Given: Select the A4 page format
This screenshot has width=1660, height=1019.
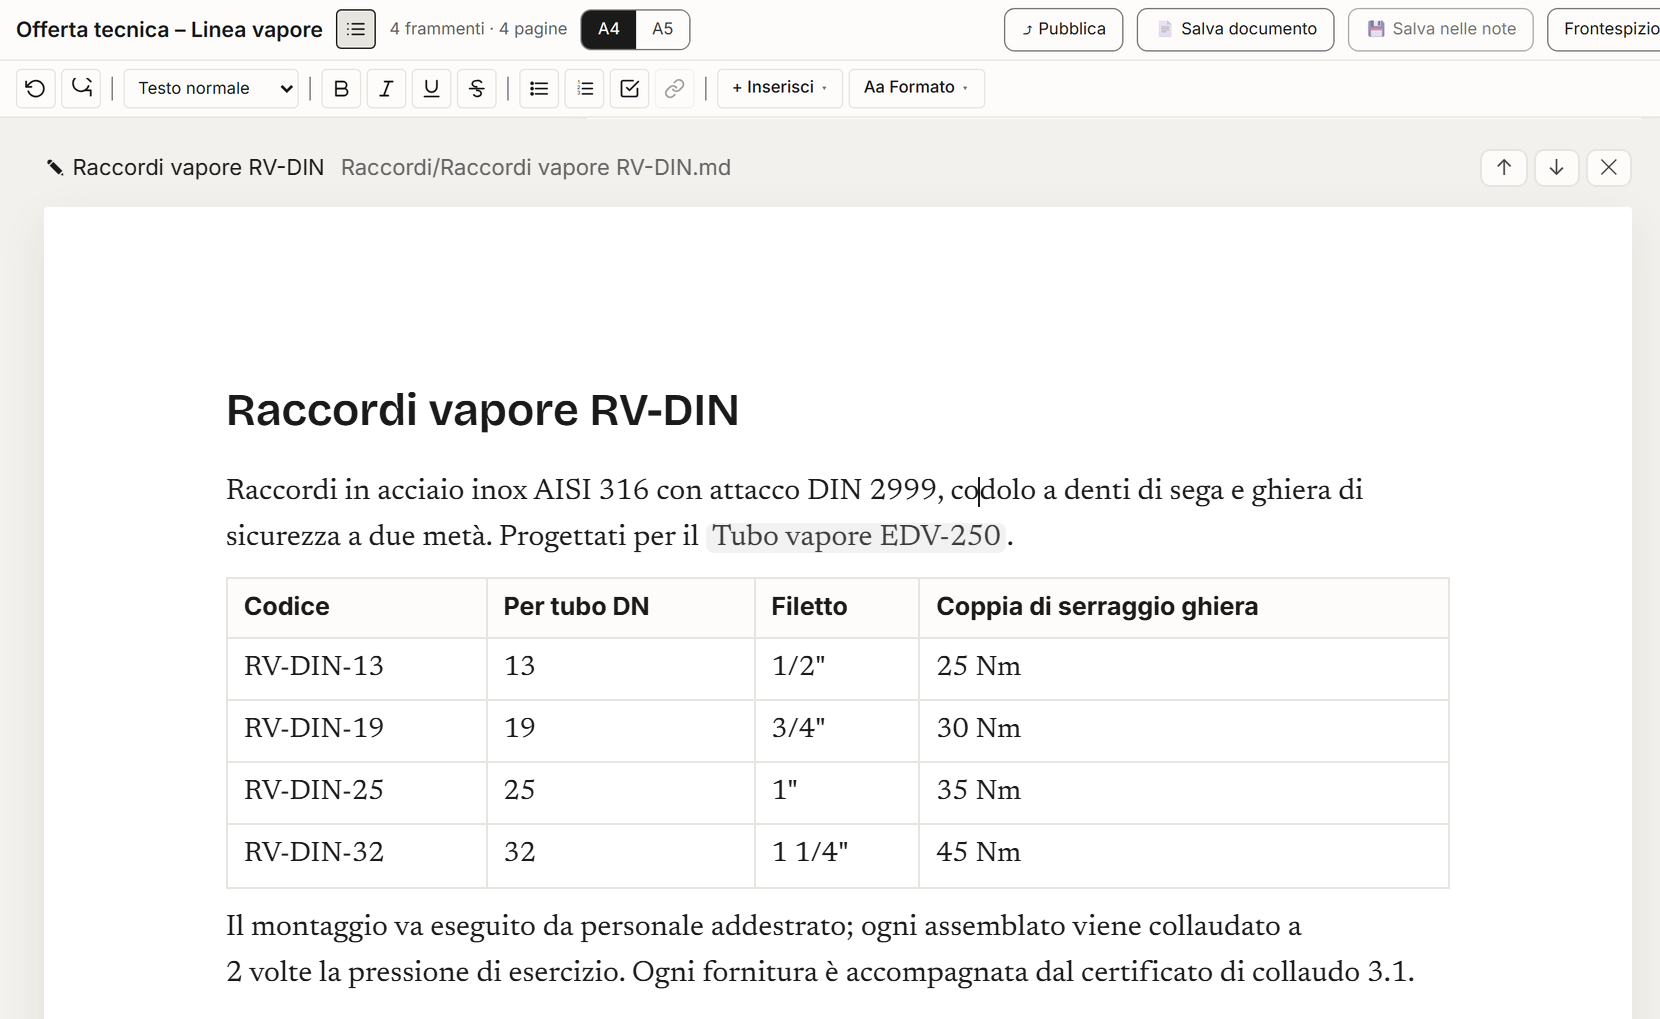Looking at the screenshot, I should point(608,29).
